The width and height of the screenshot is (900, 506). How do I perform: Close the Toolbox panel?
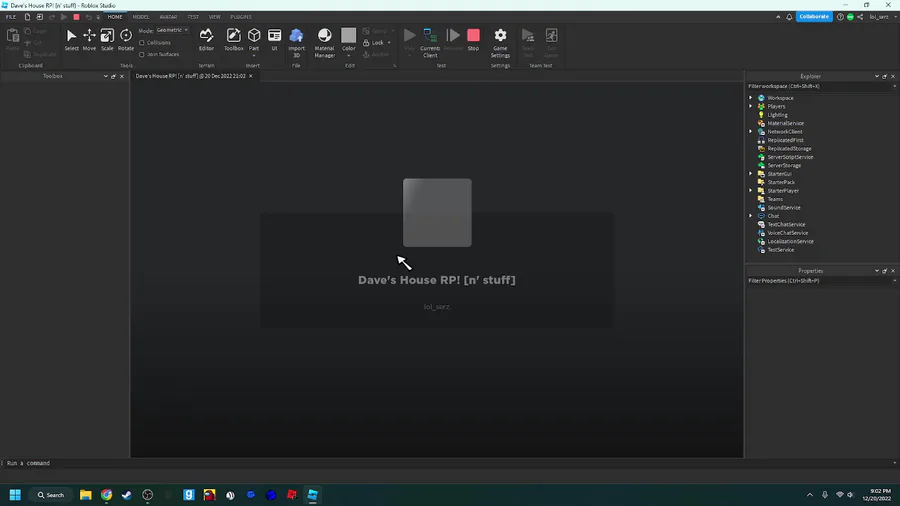pos(122,76)
